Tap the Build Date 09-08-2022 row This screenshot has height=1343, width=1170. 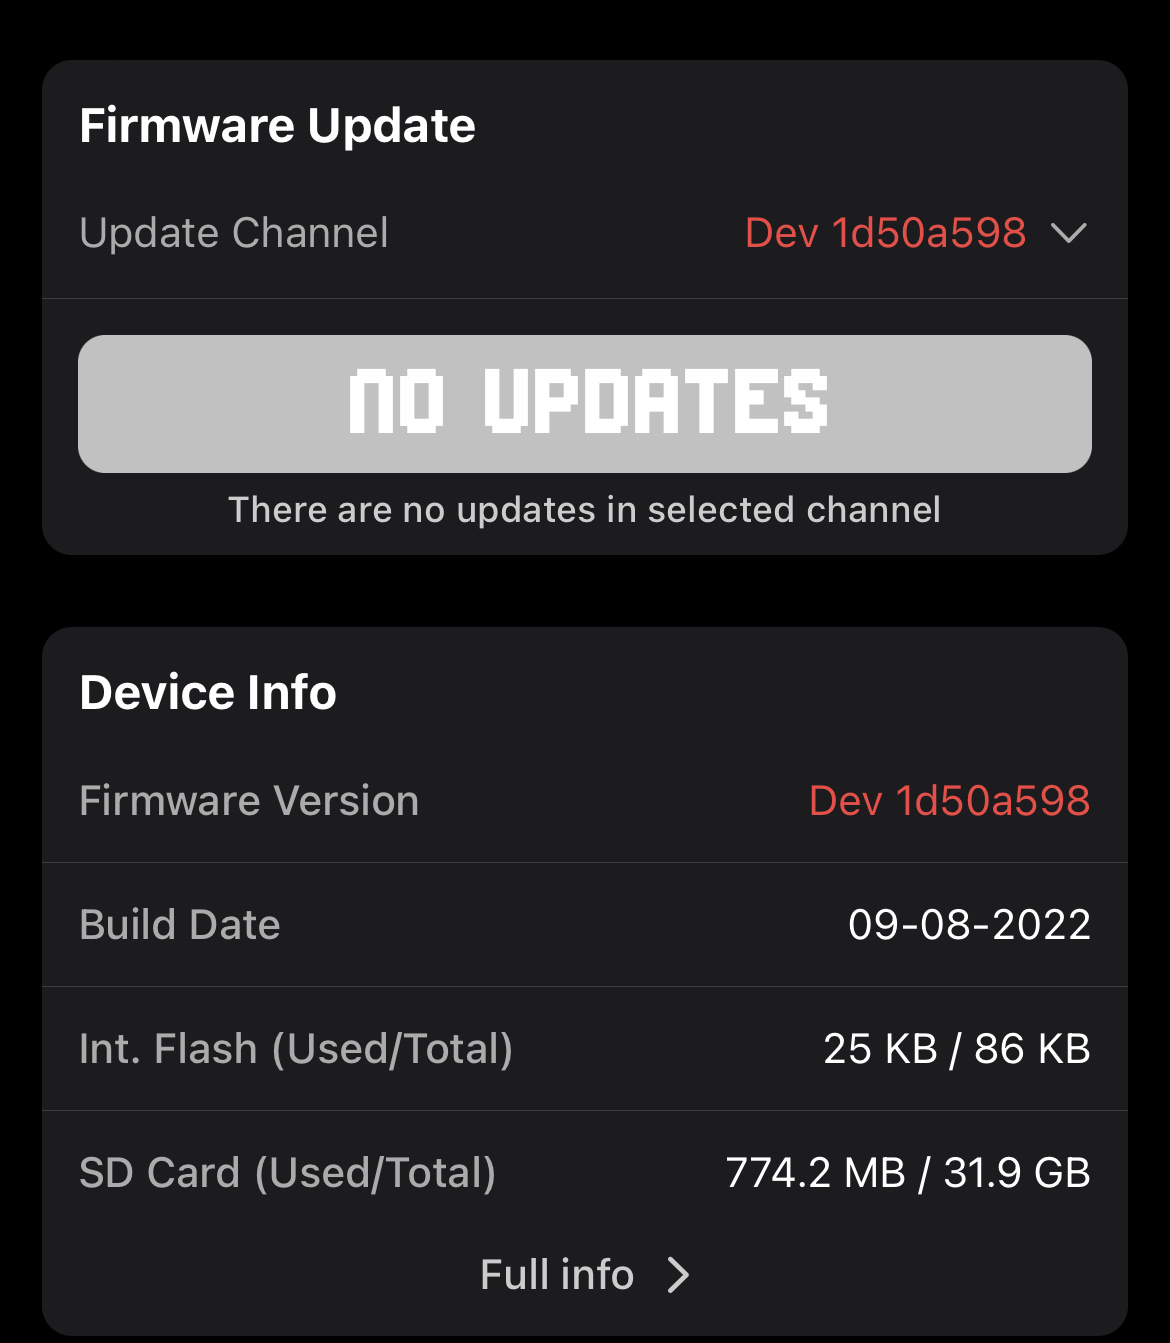[x=585, y=924]
